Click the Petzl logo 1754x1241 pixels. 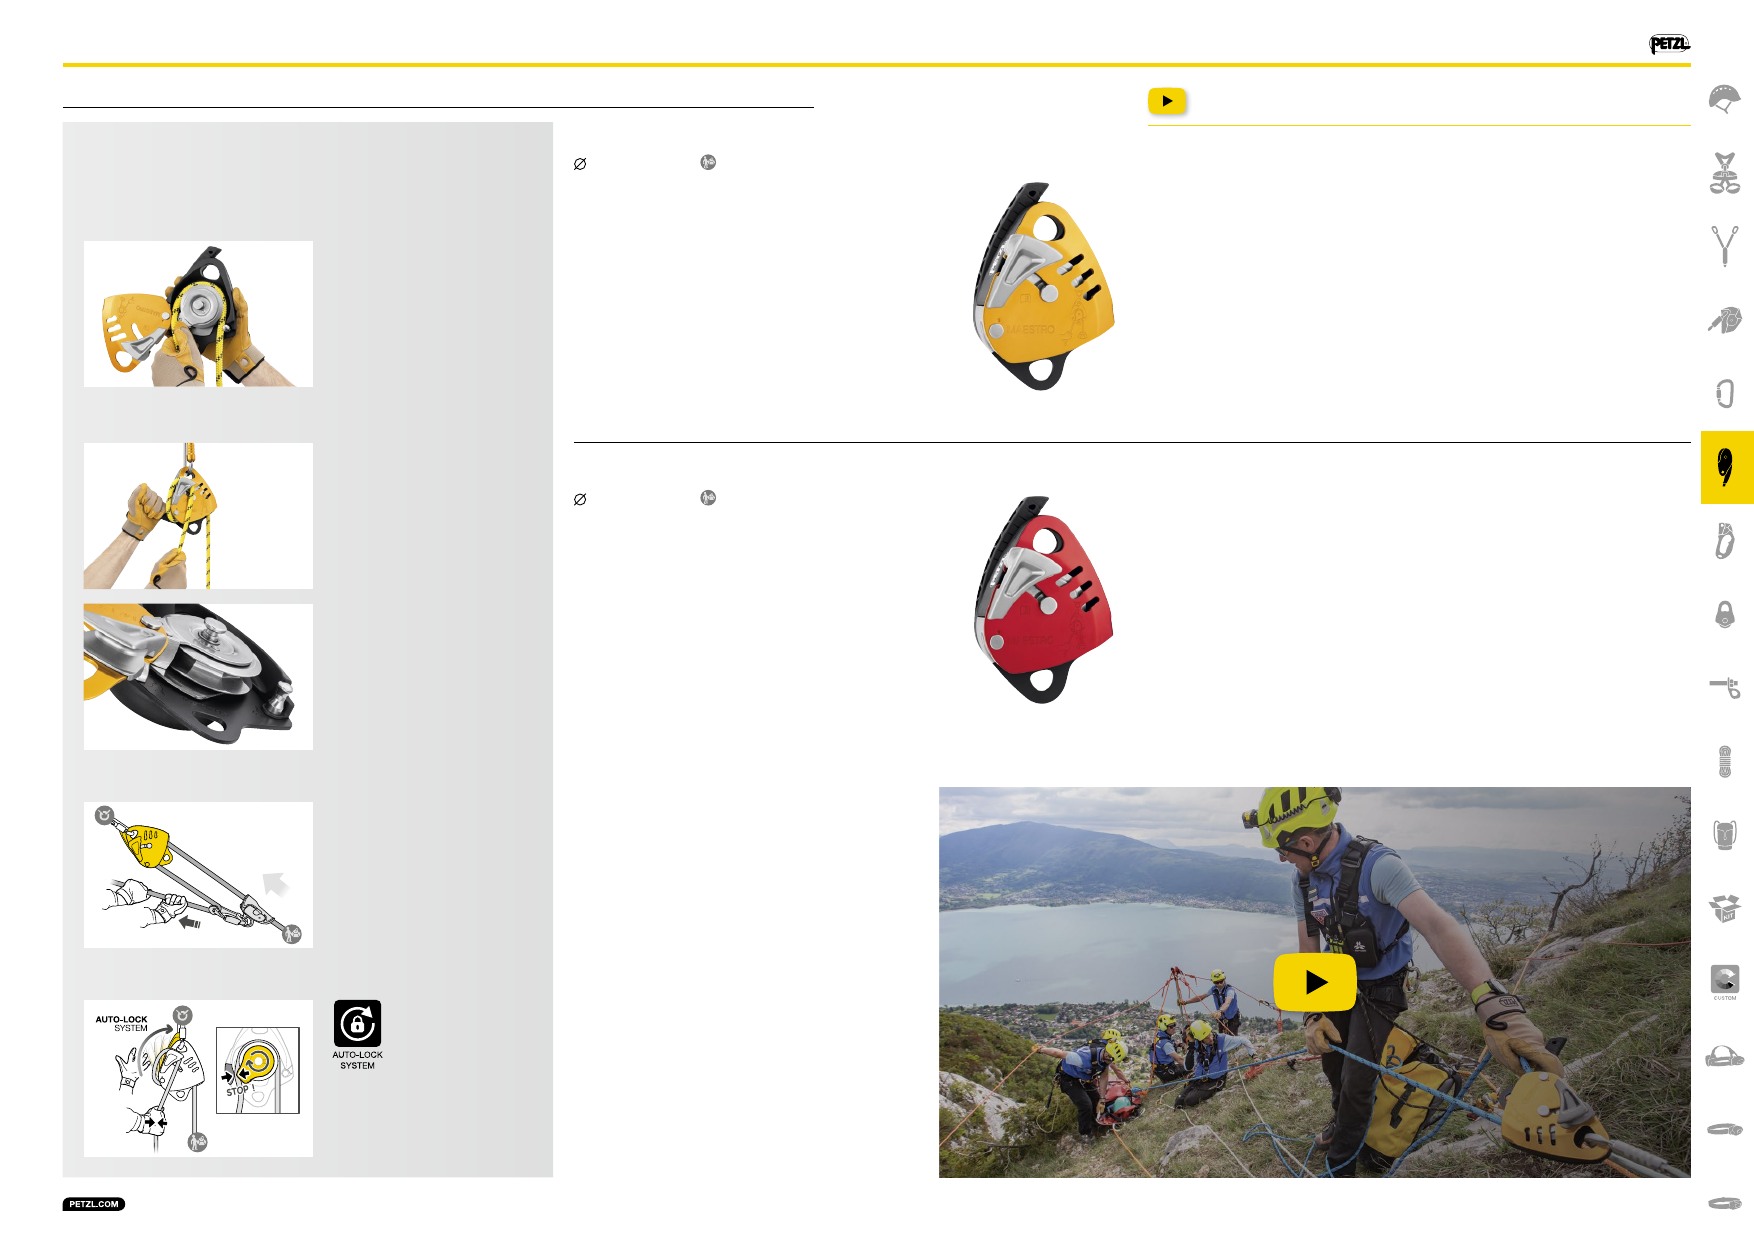point(1669,44)
